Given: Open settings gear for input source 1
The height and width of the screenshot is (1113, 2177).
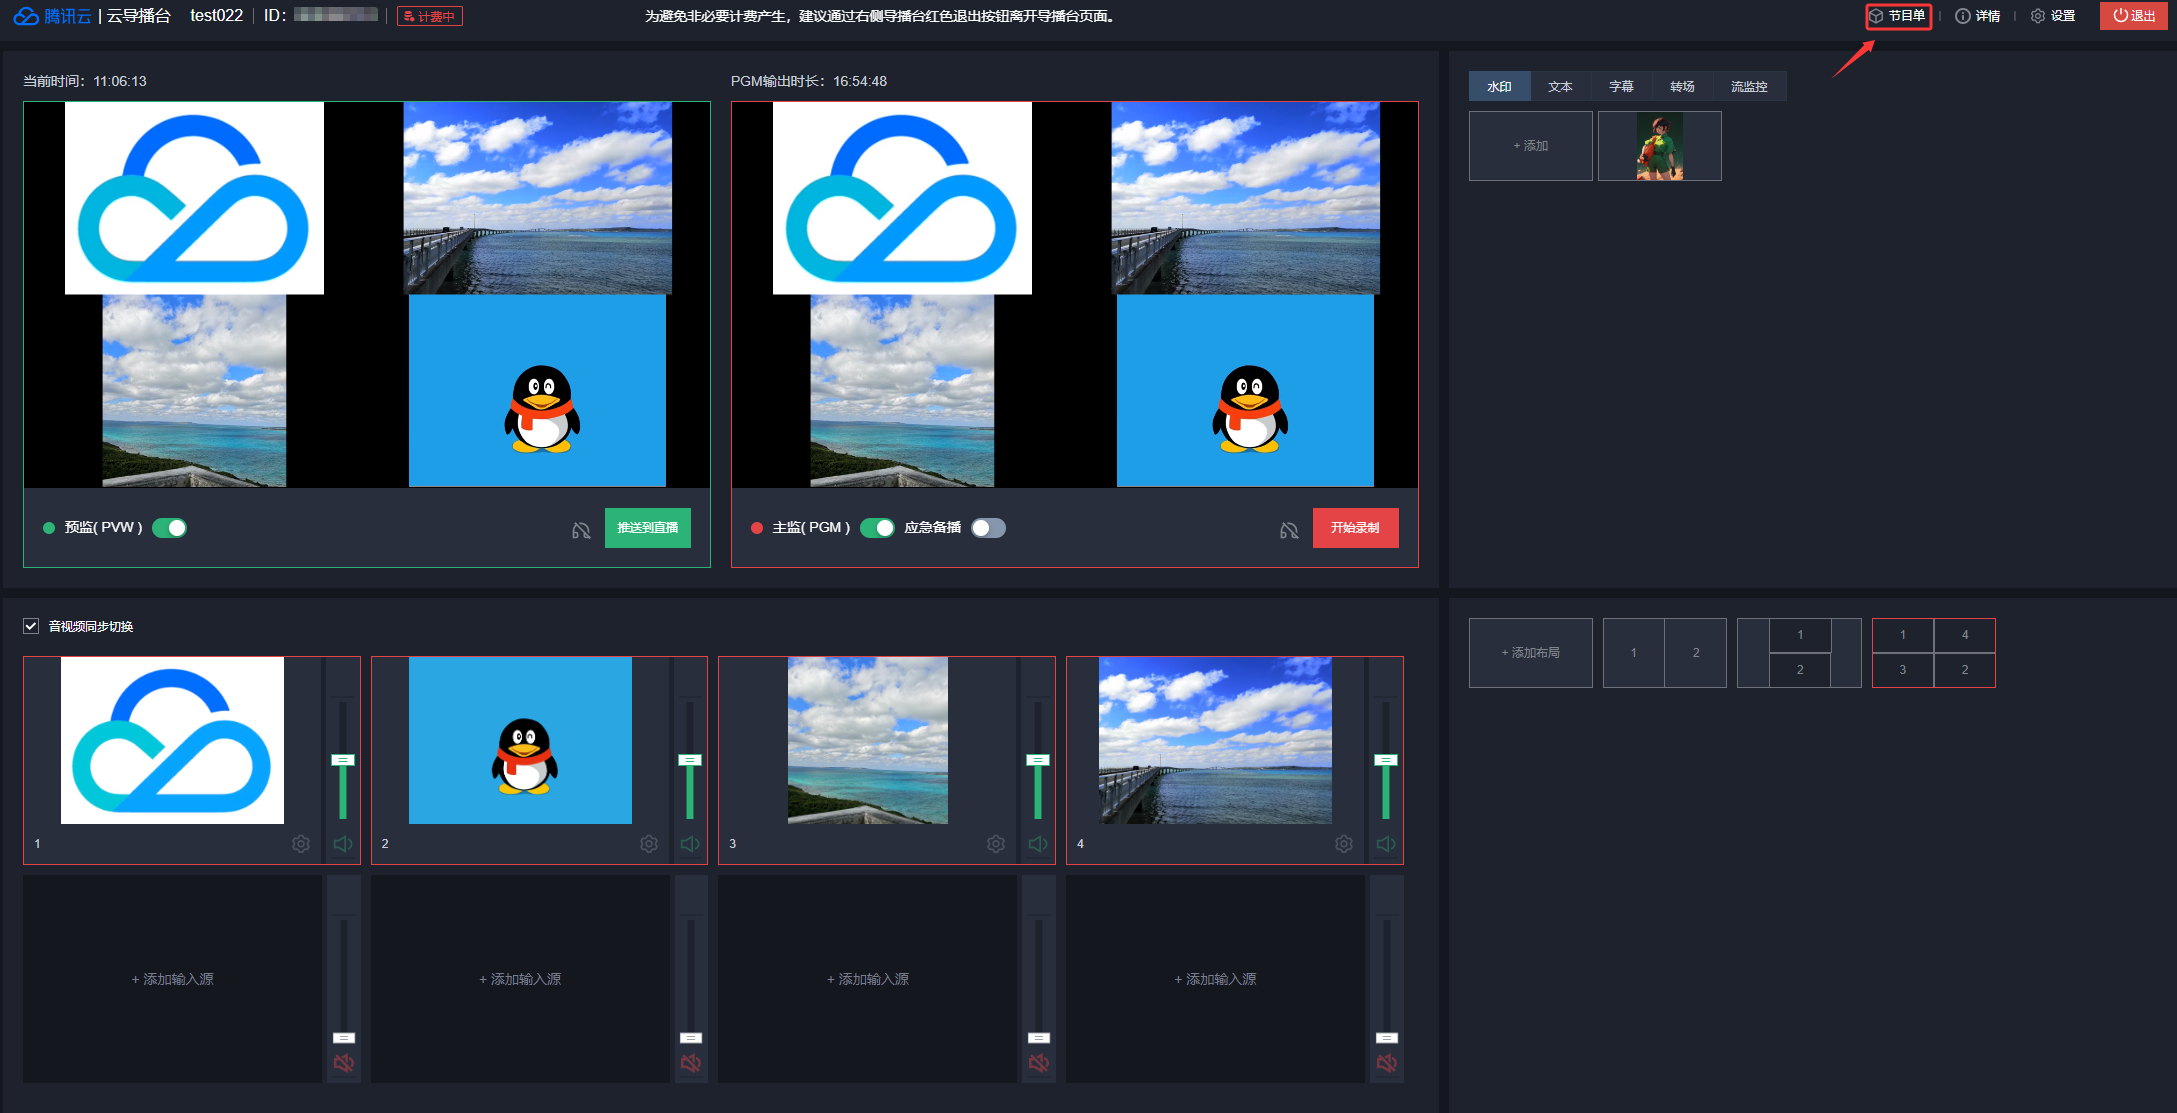Looking at the screenshot, I should (301, 844).
